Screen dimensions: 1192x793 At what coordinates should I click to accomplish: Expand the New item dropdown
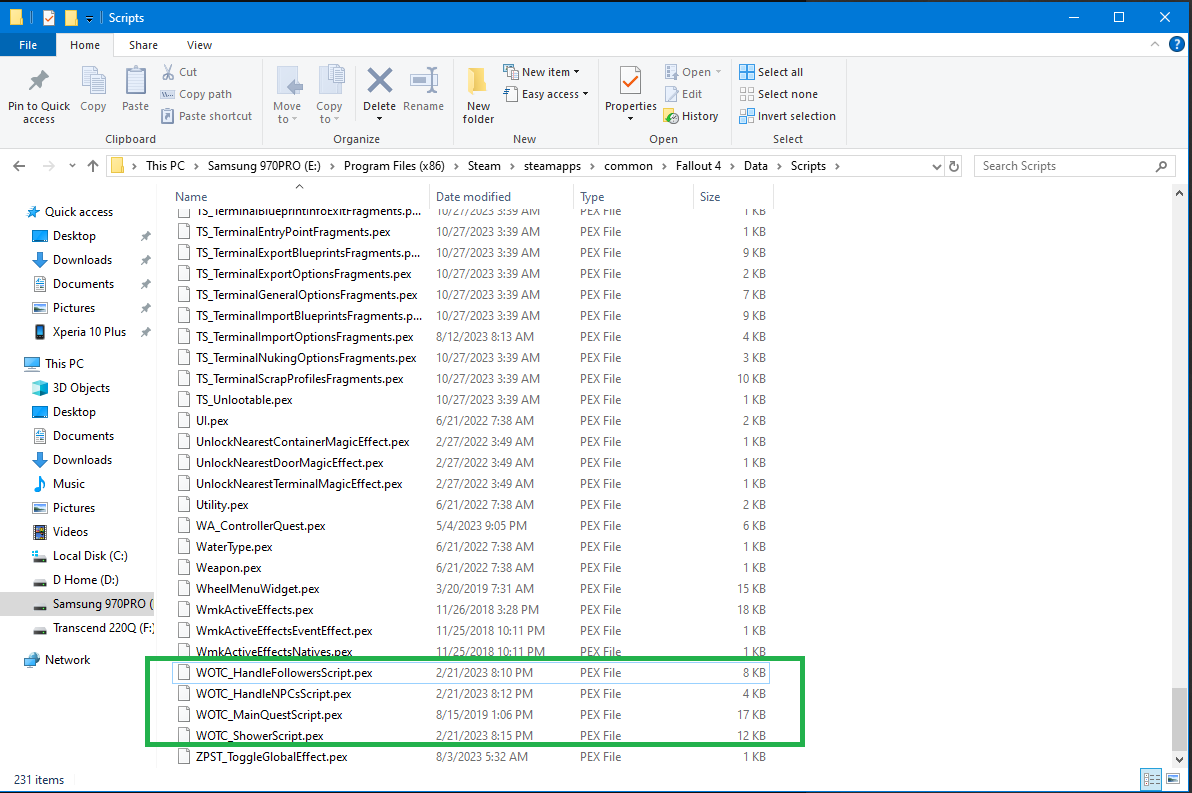542,72
